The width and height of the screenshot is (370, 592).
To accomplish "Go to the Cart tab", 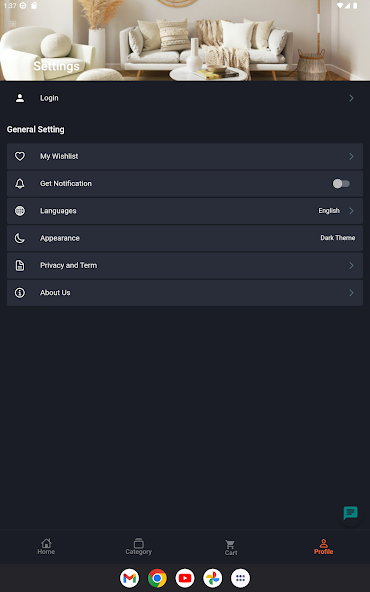I will (x=231, y=547).
